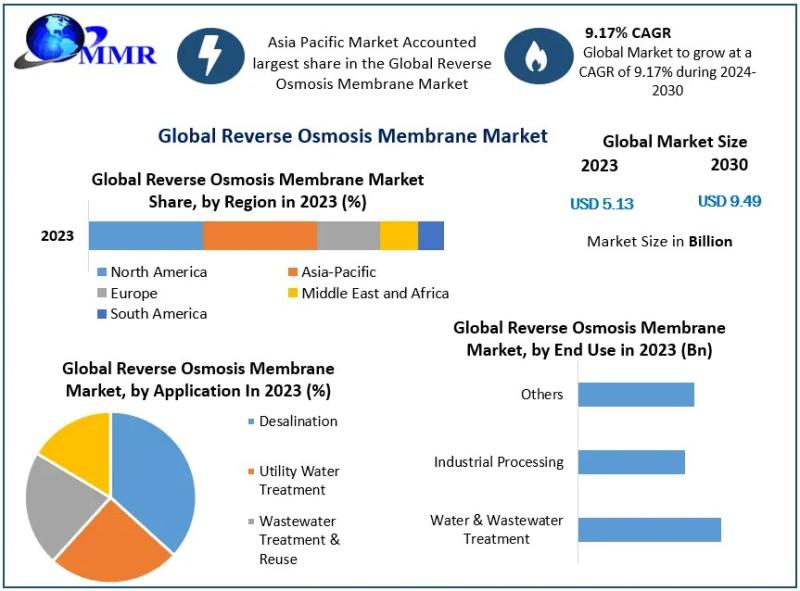Click the yellow segment of the 2023 region bar
800x591 pixels.
point(398,236)
